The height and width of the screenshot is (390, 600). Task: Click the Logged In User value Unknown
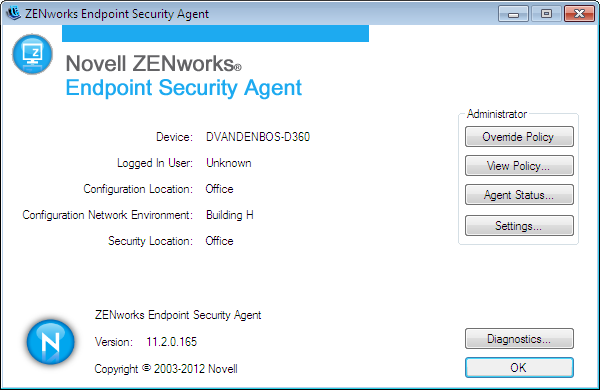228,163
